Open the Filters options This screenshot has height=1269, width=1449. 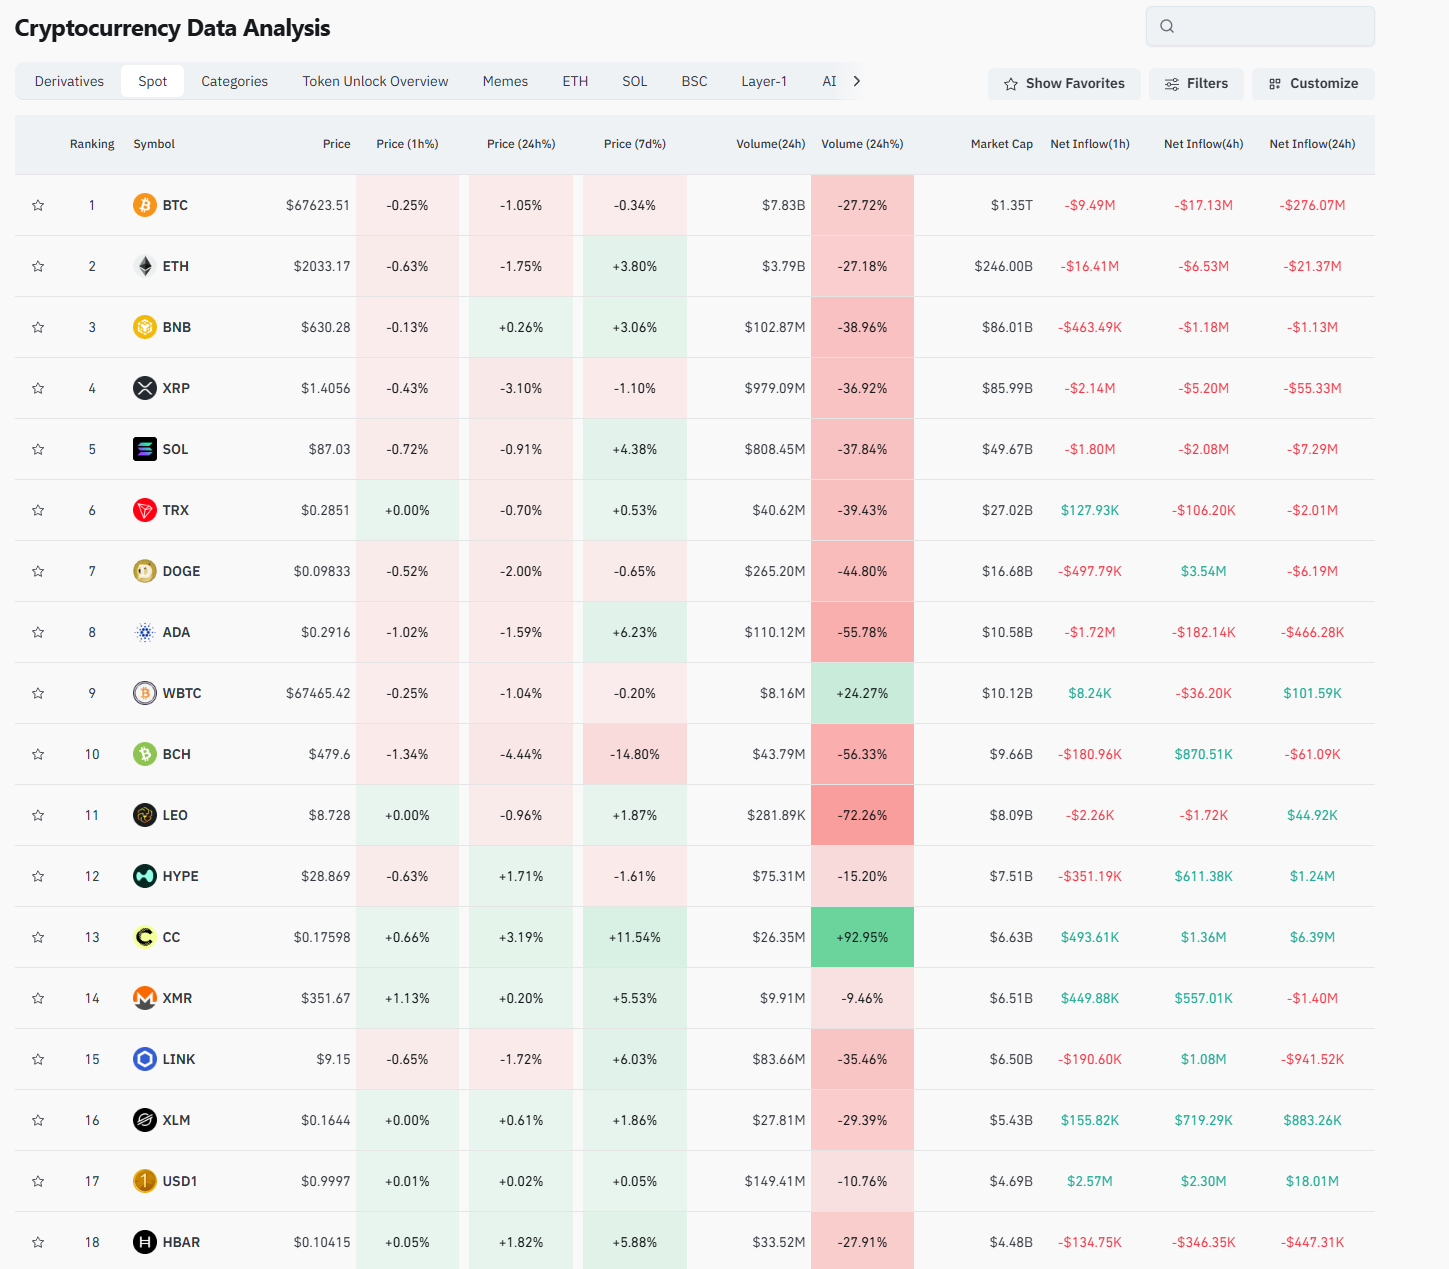(x=1196, y=84)
